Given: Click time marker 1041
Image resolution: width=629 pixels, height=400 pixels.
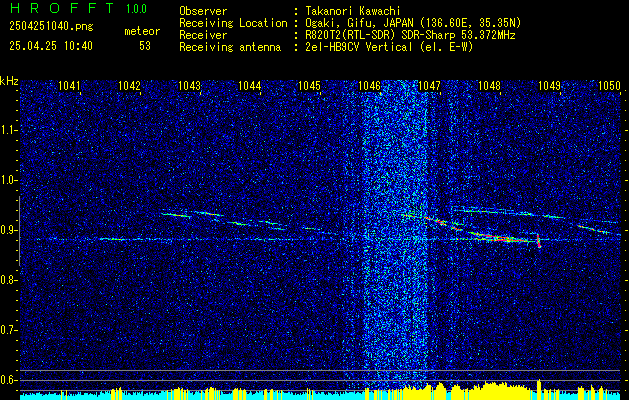Looking at the screenshot, I should pos(69,86).
